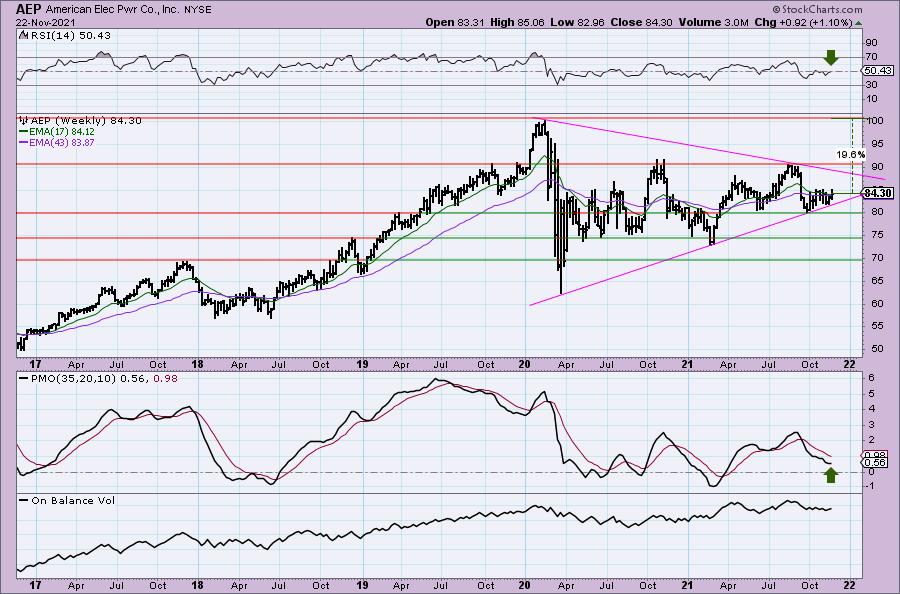
Task: Click the -1 level on the PMO axis
Action: (x=870, y=487)
